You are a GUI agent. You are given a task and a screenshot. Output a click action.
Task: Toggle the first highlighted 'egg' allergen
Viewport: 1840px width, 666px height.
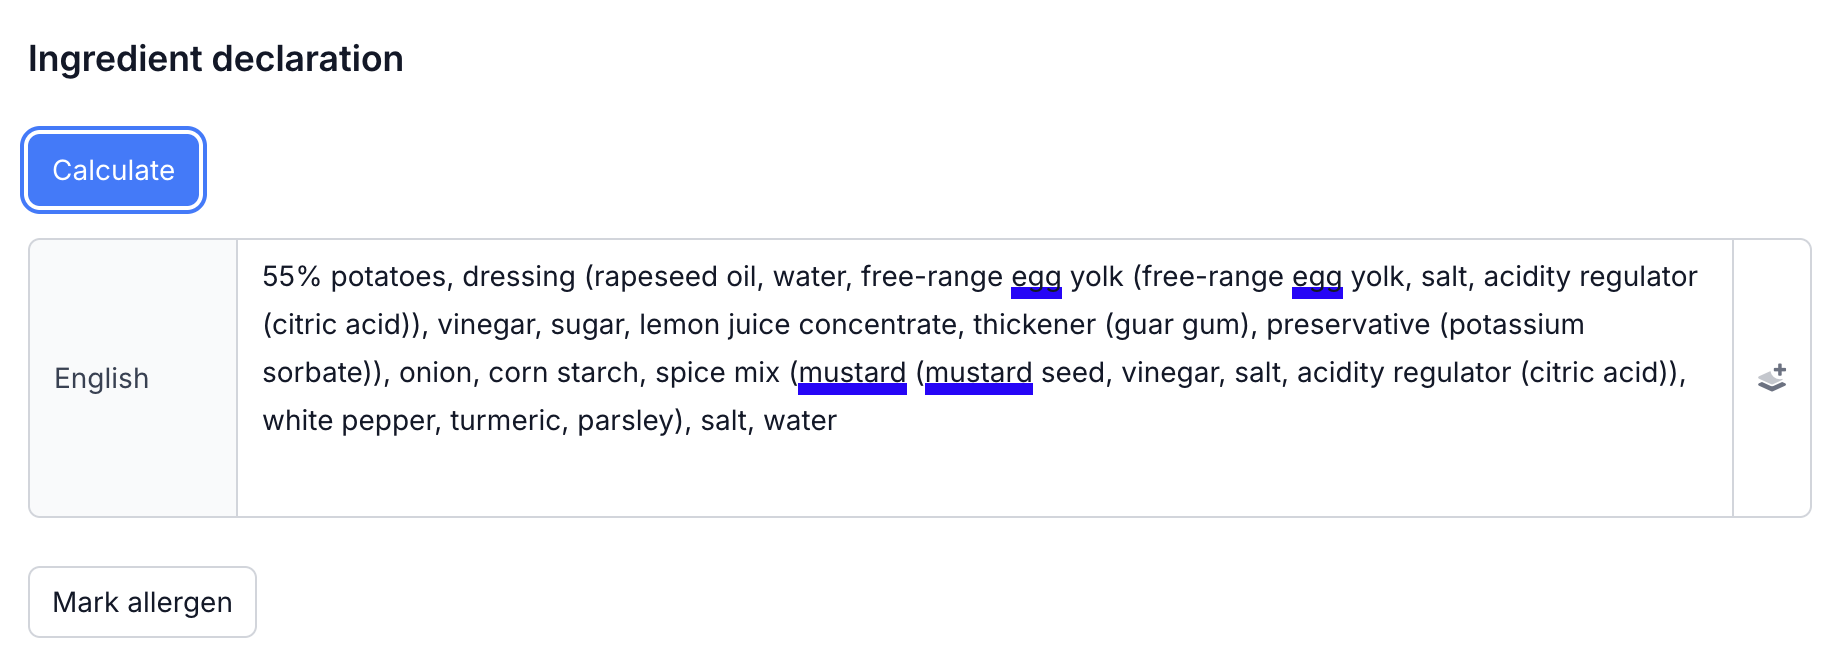coord(1036,276)
